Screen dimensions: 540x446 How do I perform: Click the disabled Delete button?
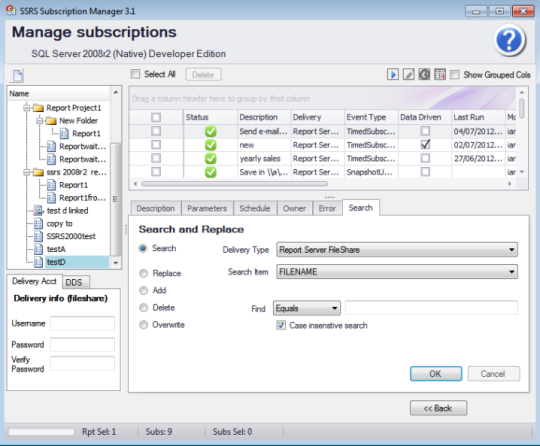tap(203, 74)
